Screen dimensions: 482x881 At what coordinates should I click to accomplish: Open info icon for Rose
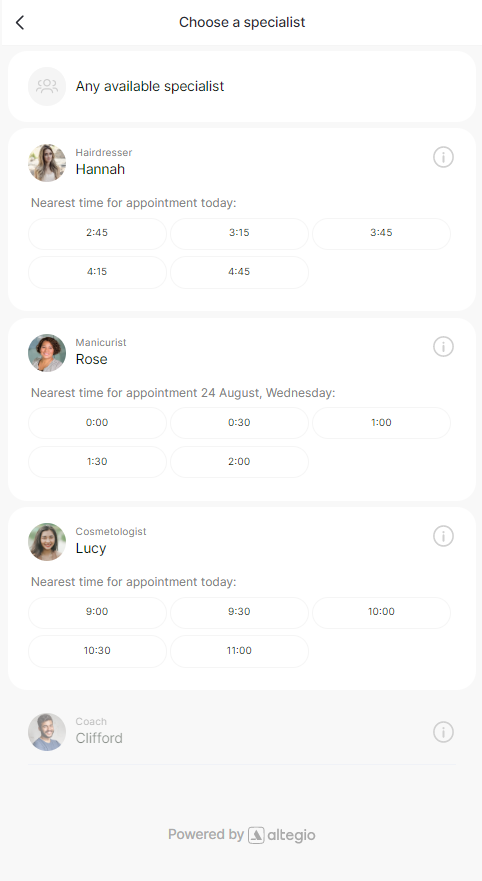[443, 346]
